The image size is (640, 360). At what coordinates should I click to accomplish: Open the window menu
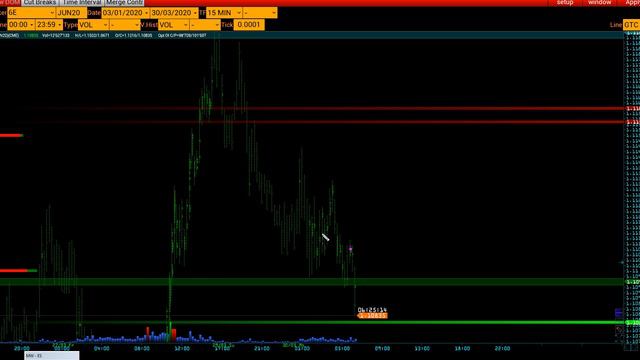pos(599,2)
